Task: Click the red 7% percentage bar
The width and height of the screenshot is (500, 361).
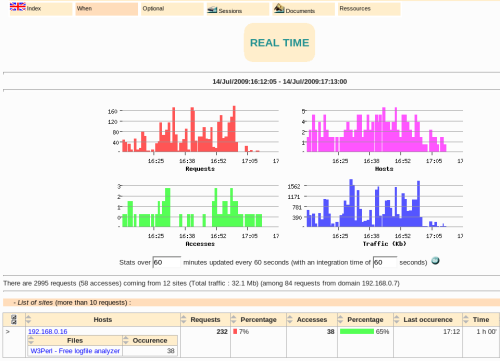Action: click(235, 332)
